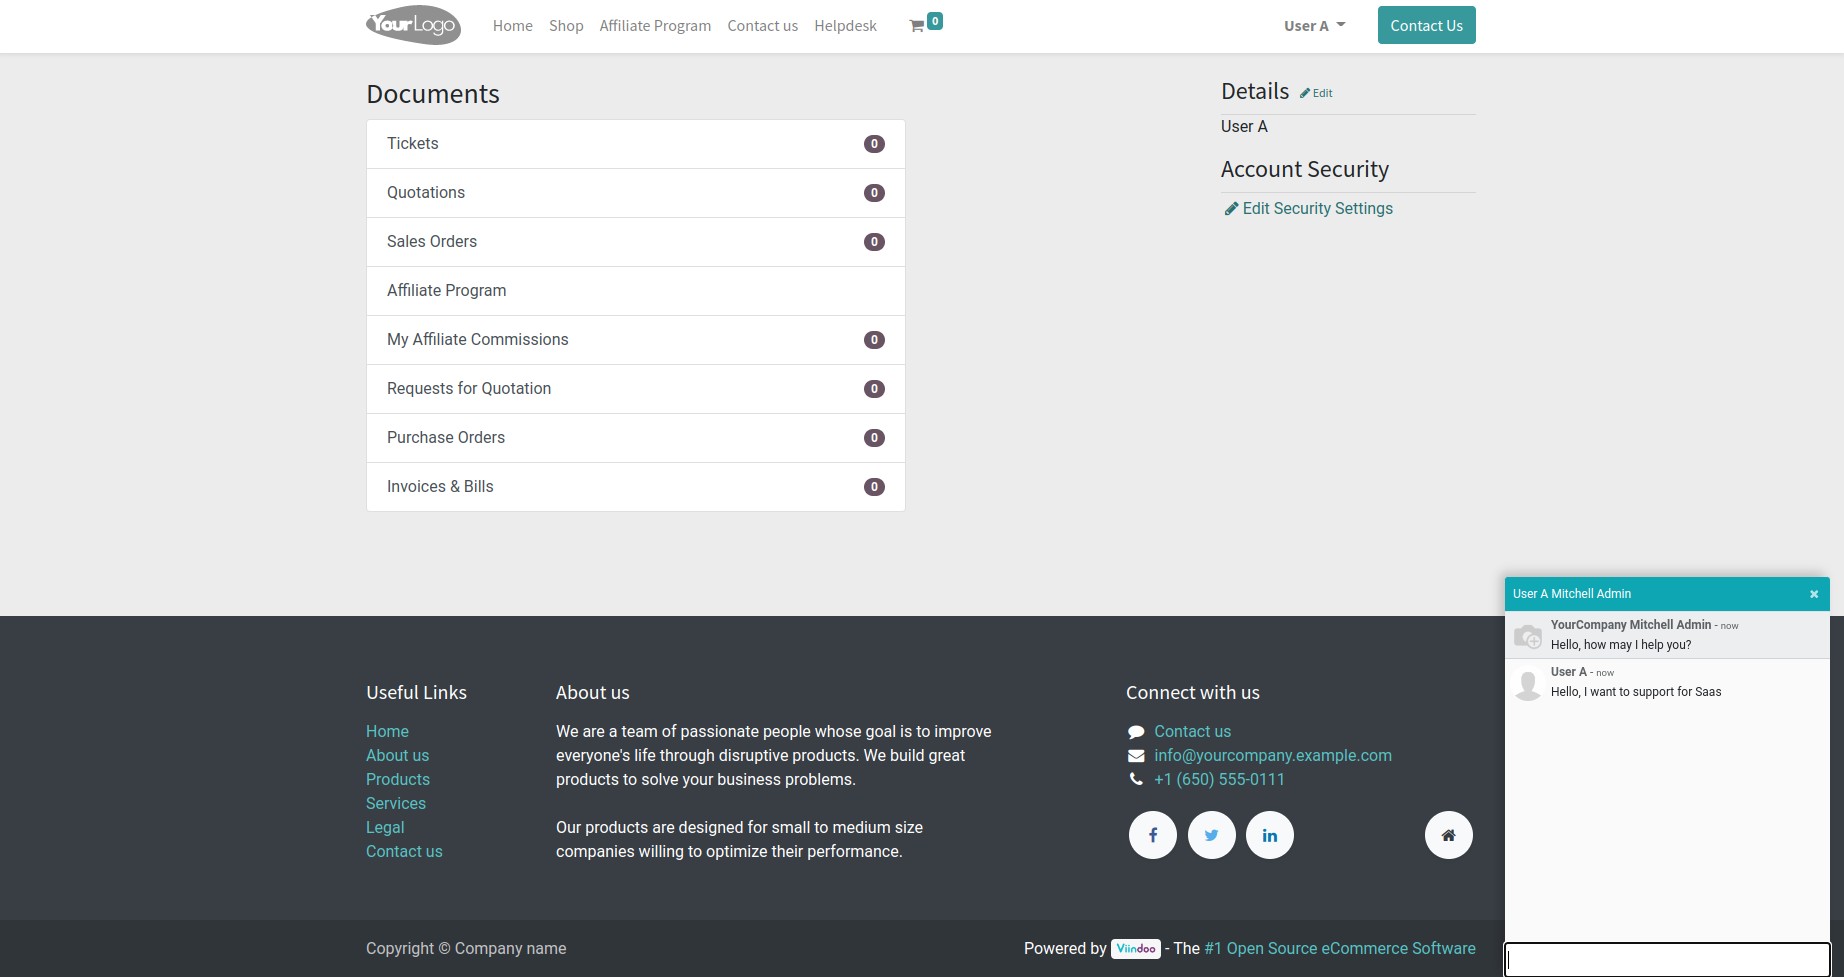Go to Affiliate Program in top navigation
Screen dimensions: 1844x977
click(655, 26)
